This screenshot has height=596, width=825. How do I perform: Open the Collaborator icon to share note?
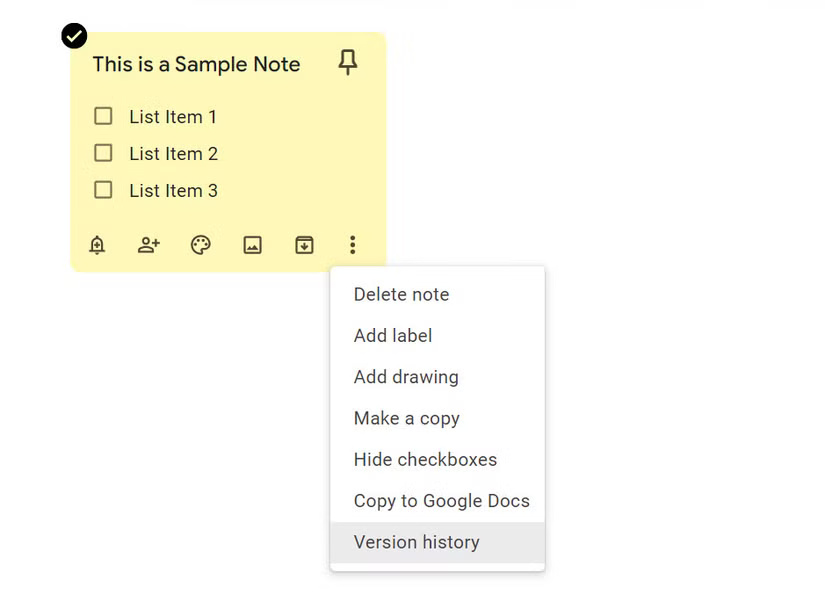tap(148, 244)
